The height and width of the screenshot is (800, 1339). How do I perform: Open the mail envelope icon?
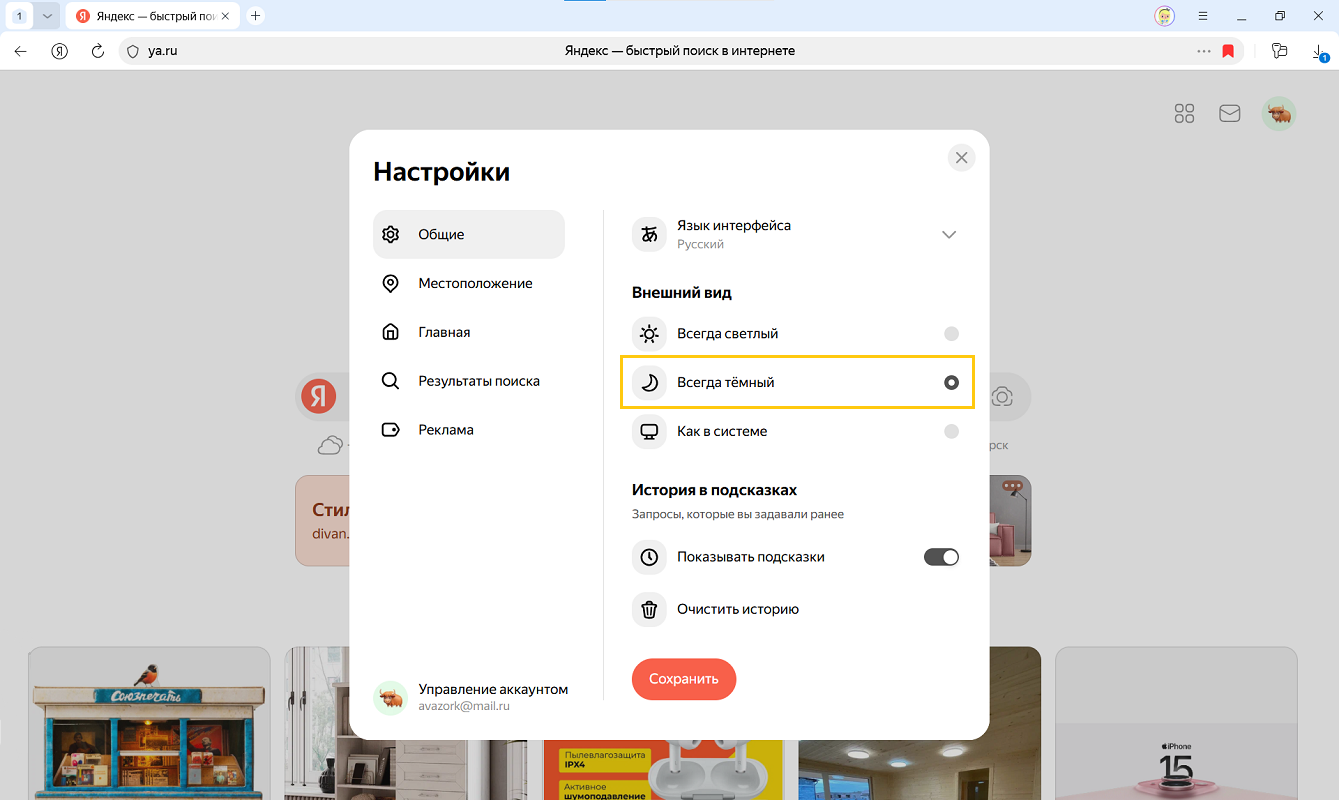pos(1229,114)
